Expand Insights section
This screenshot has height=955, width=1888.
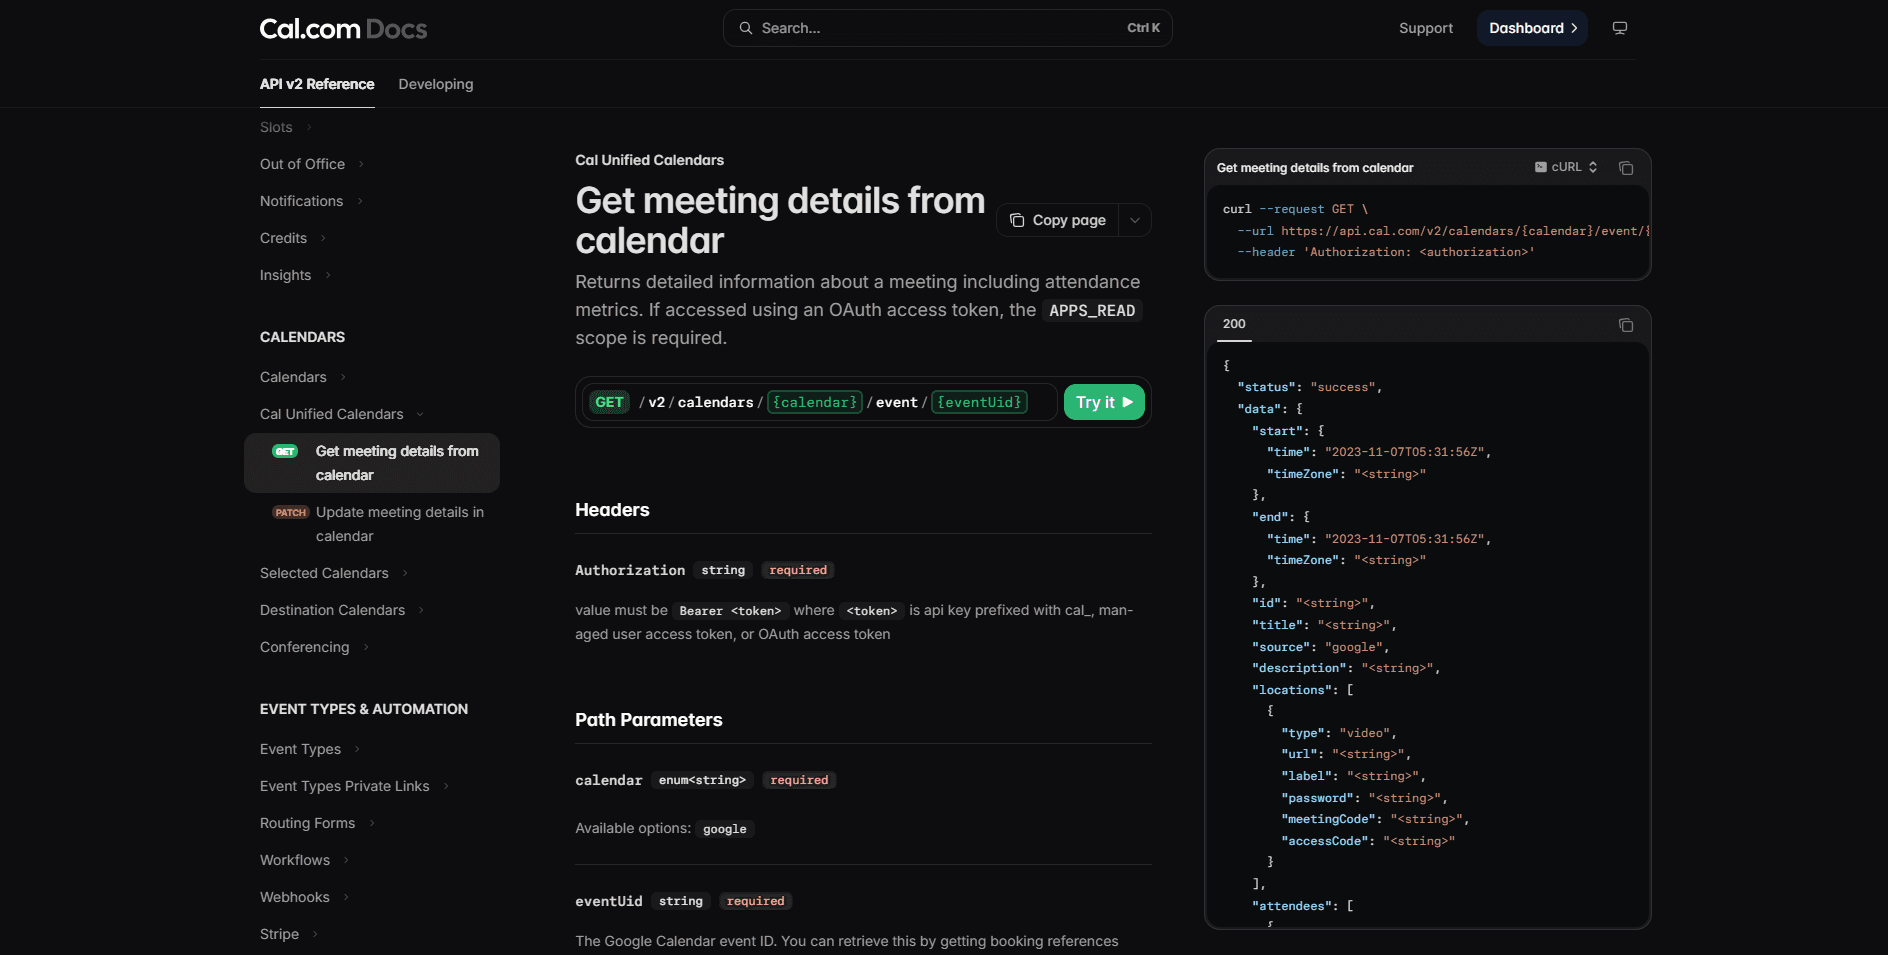point(295,275)
